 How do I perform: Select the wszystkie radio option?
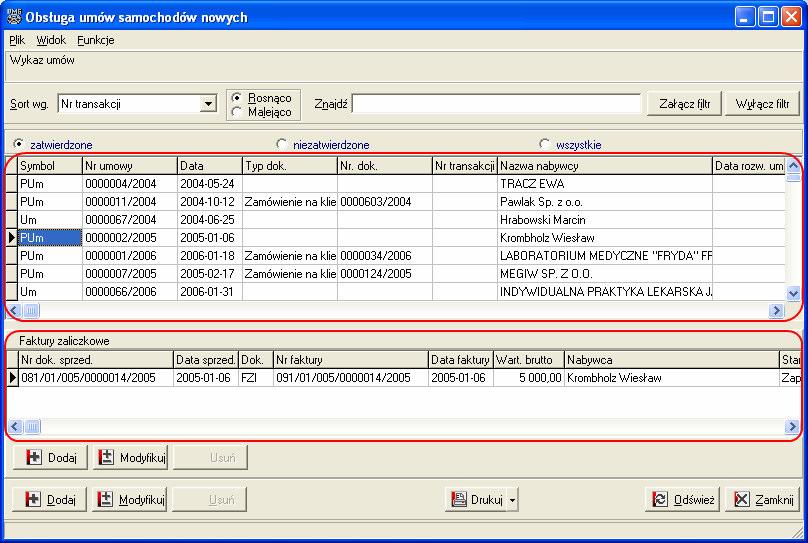pyautogui.click(x=570, y=144)
